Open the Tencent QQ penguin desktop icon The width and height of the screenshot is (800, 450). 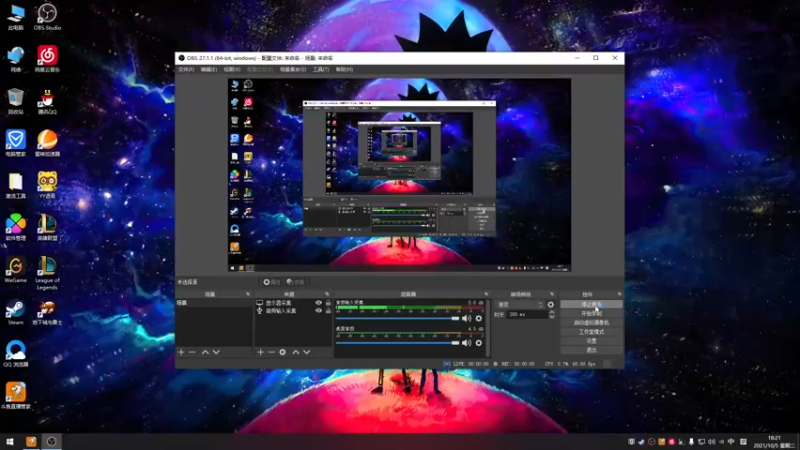click(x=47, y=101)
